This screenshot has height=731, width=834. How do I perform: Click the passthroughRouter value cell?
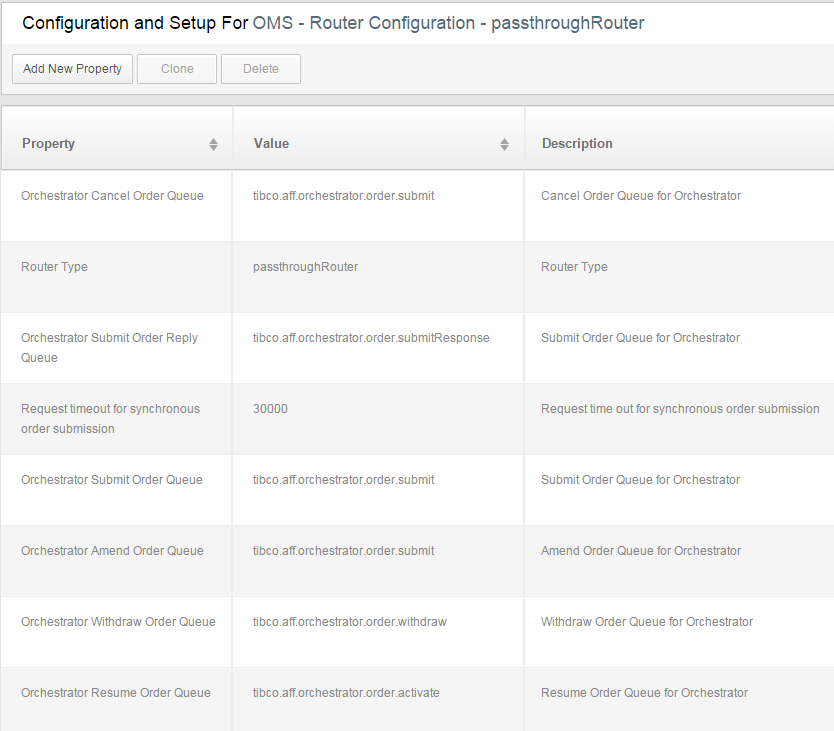[306, 267]
